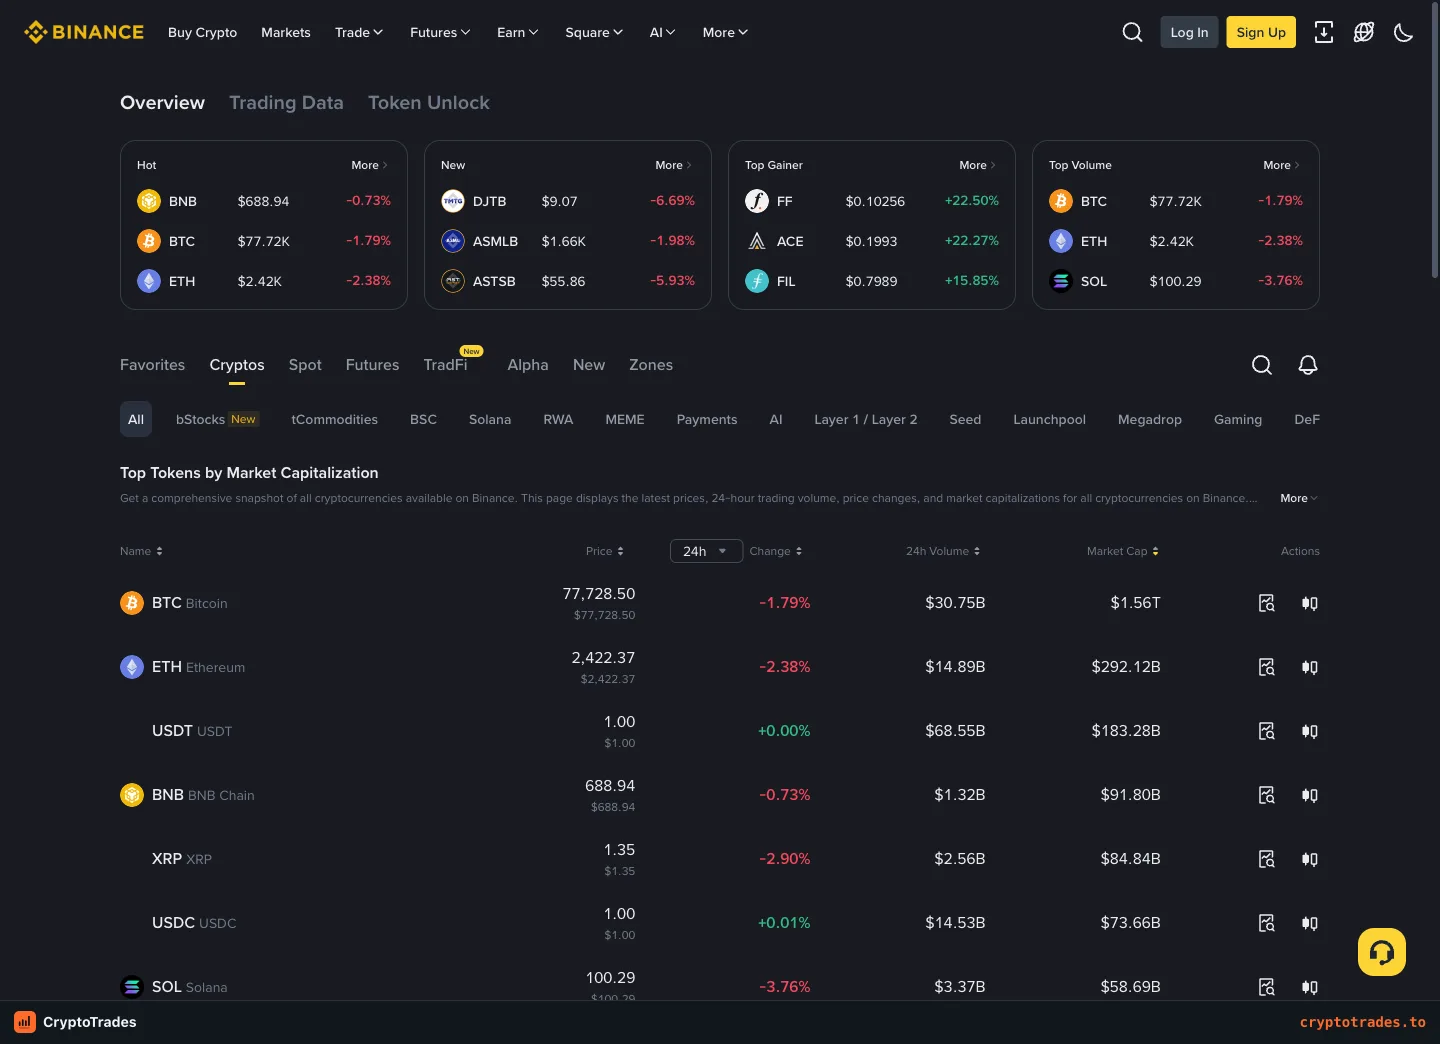The height and width of the screenshot is (1044, 1440).
Task: Switch to Trading Data tab
Action: tap(286, 102)
